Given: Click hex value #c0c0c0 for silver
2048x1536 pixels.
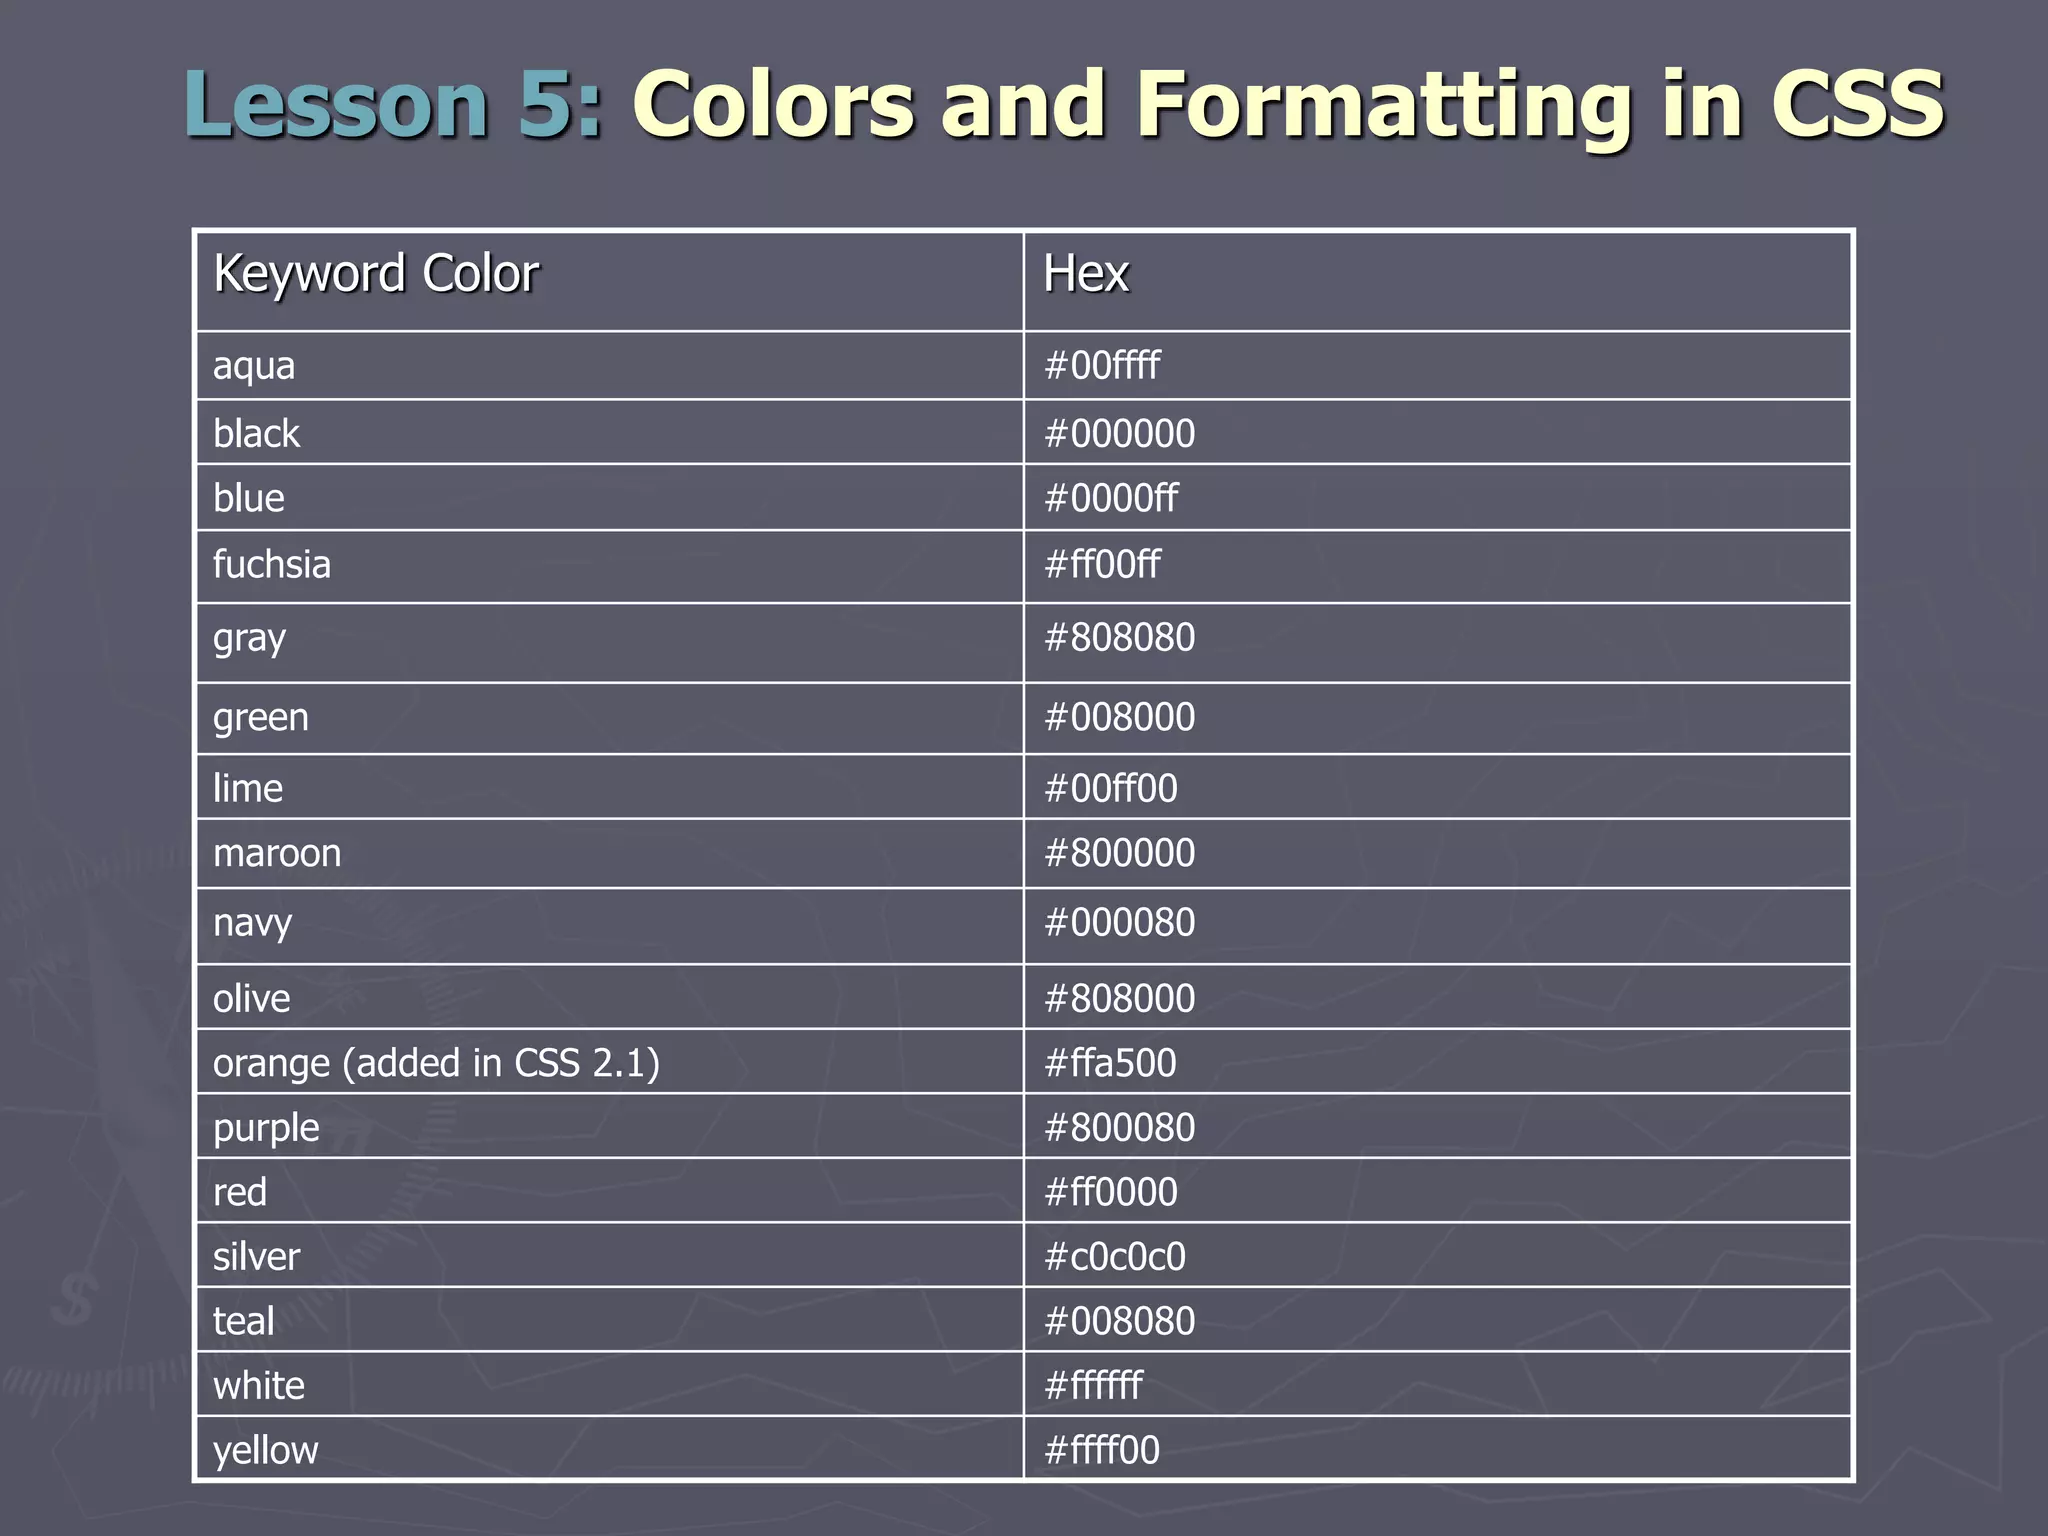Looking at the screenshot, I should (1114, 1257).
